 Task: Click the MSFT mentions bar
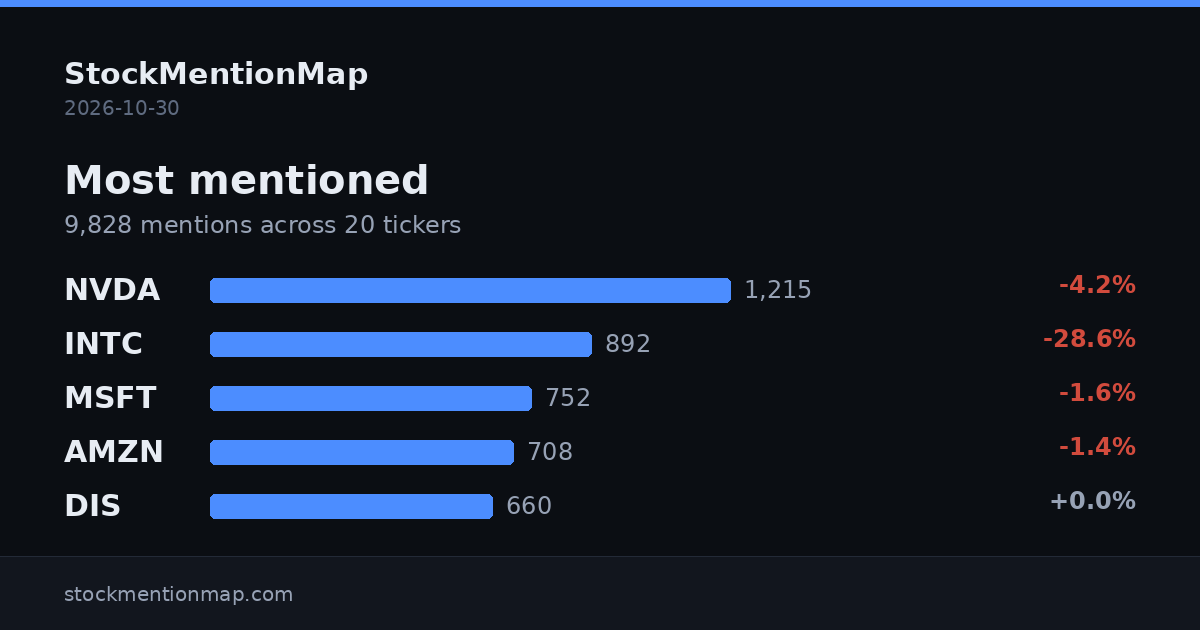371,398
